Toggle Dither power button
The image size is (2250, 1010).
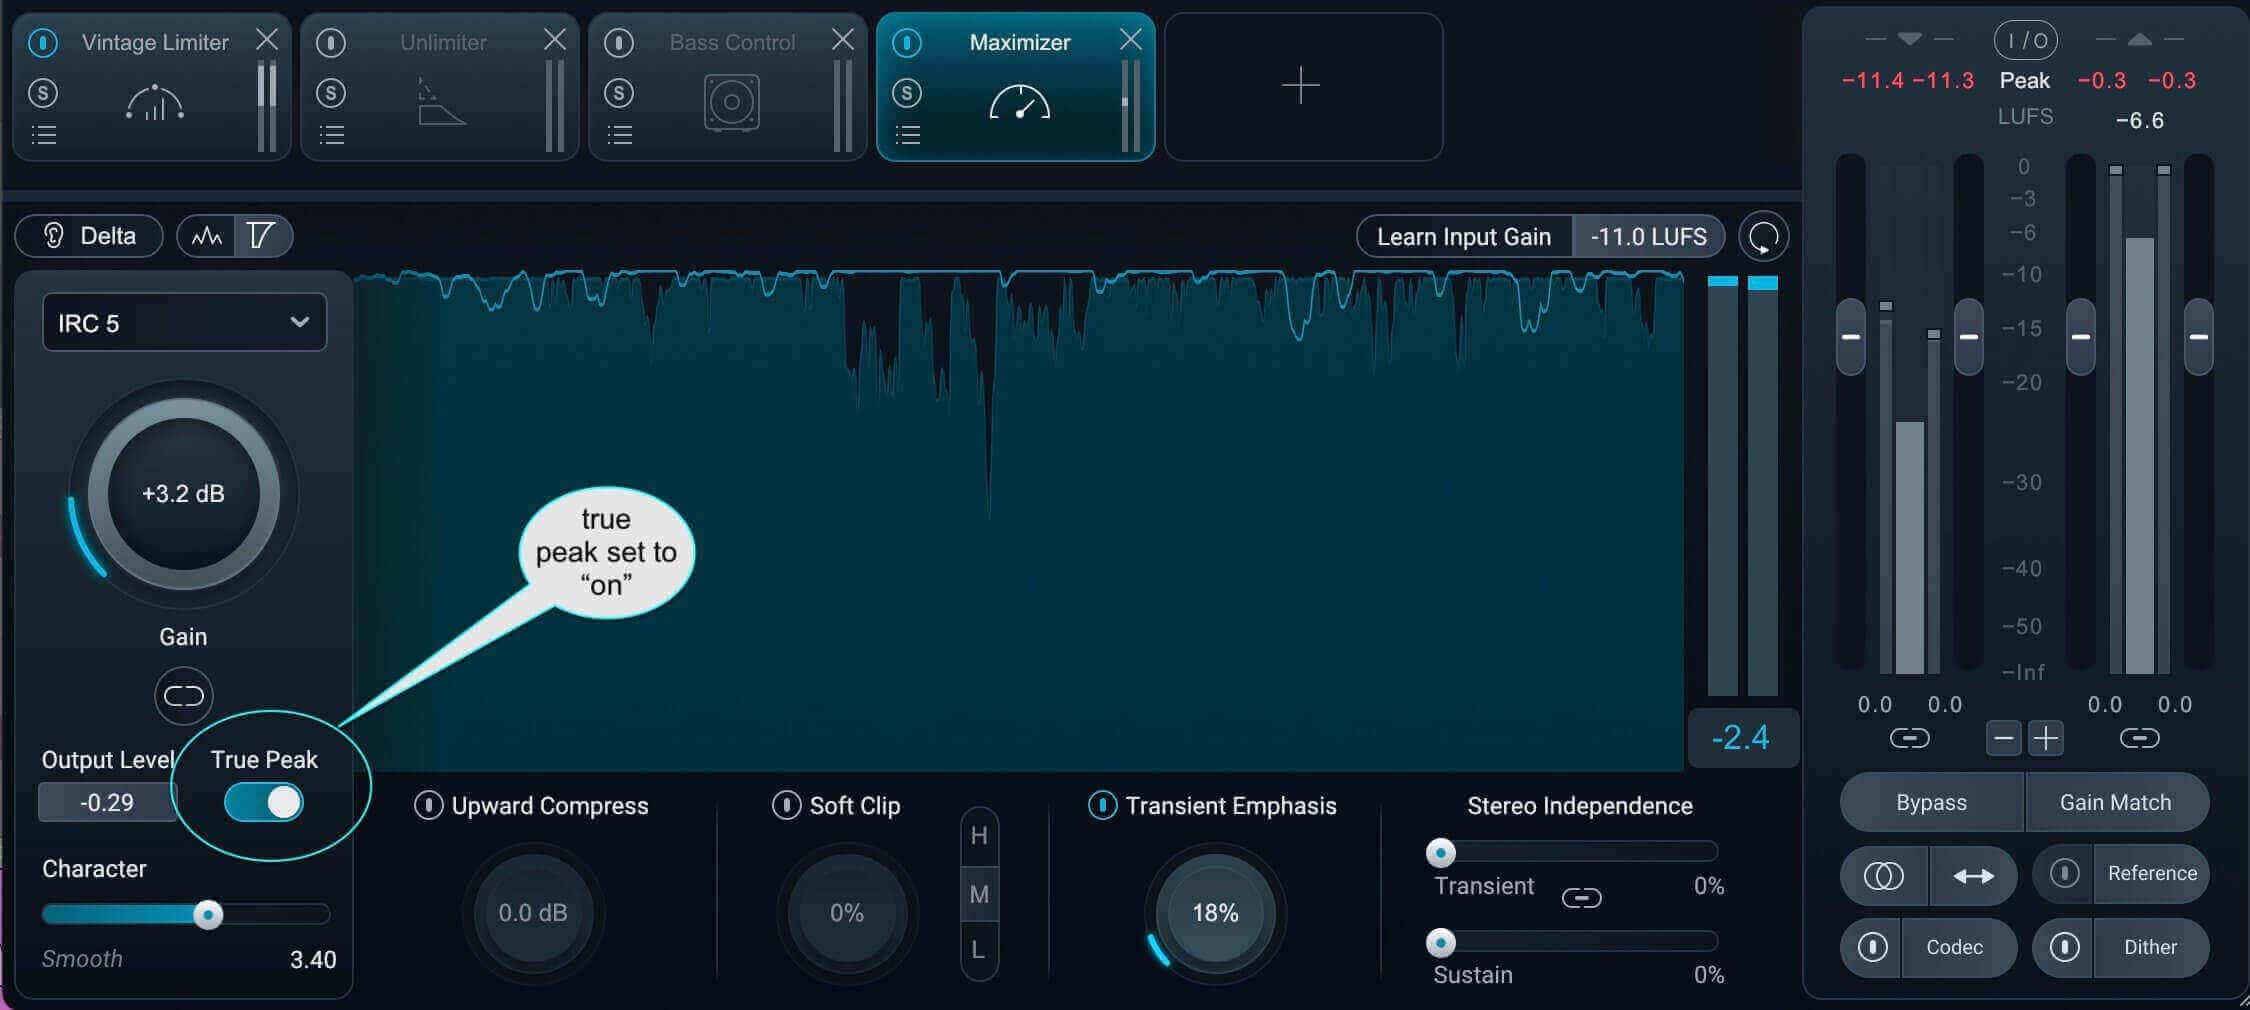(2064, 947)
